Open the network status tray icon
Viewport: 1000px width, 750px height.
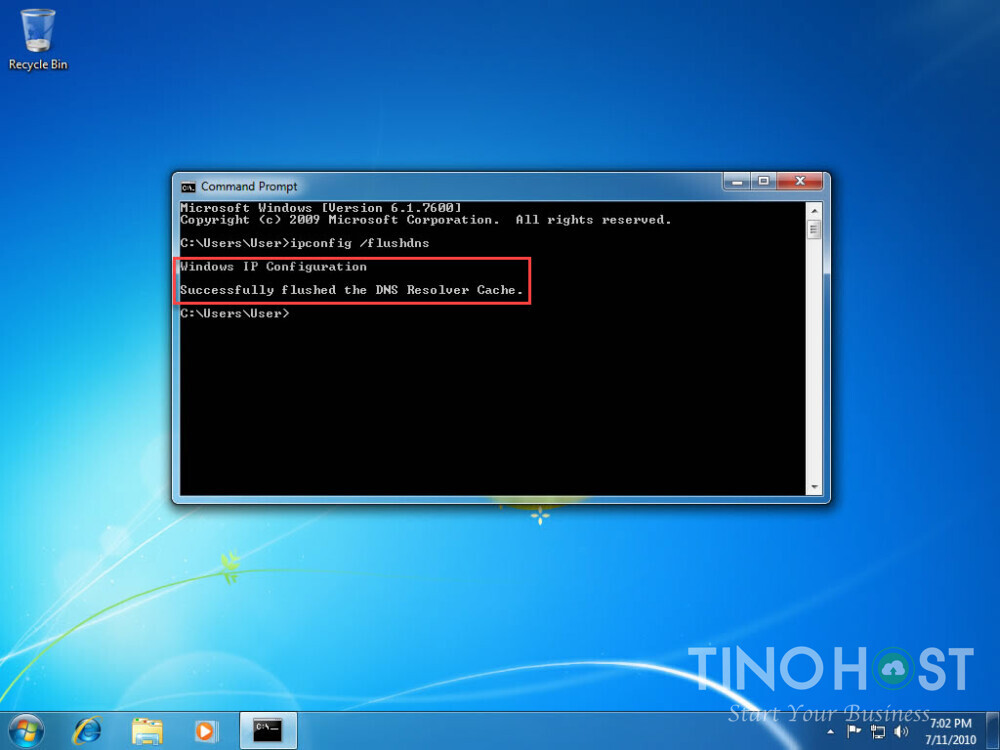coord(878,732)
